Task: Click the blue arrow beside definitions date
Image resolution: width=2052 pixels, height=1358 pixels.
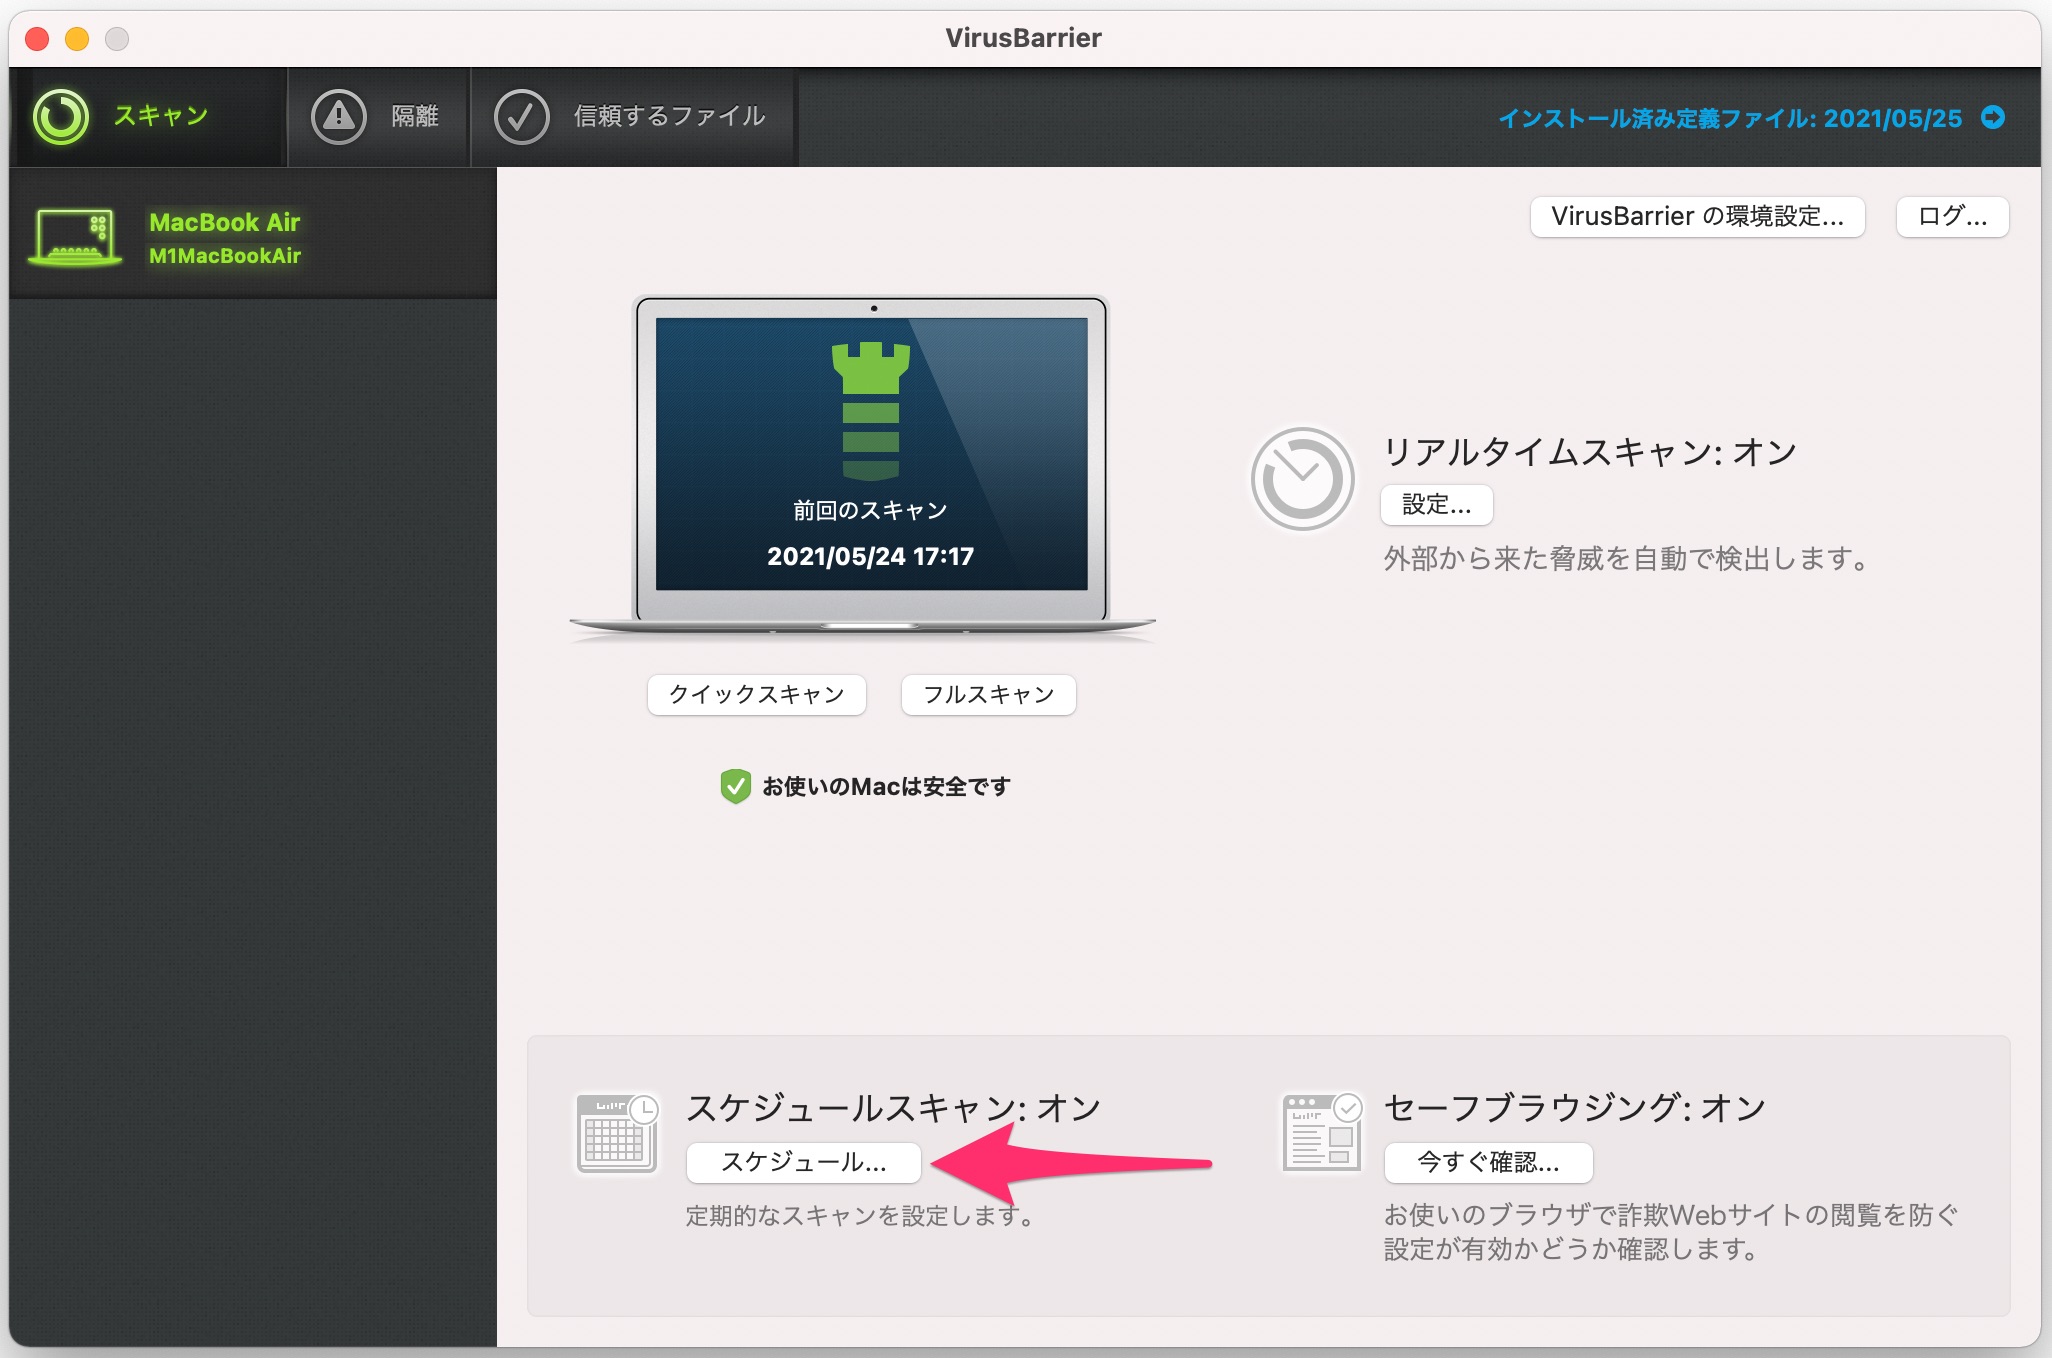Action: point(1993,117)
